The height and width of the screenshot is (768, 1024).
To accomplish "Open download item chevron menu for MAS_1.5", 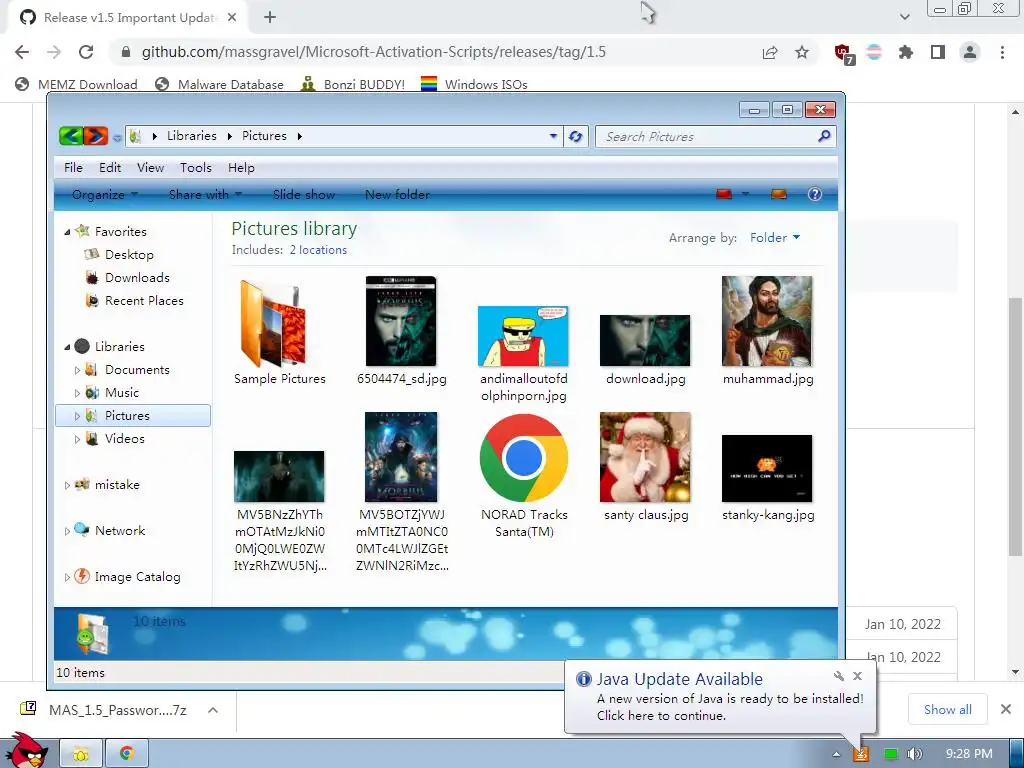I will click(x=213, y=710).
